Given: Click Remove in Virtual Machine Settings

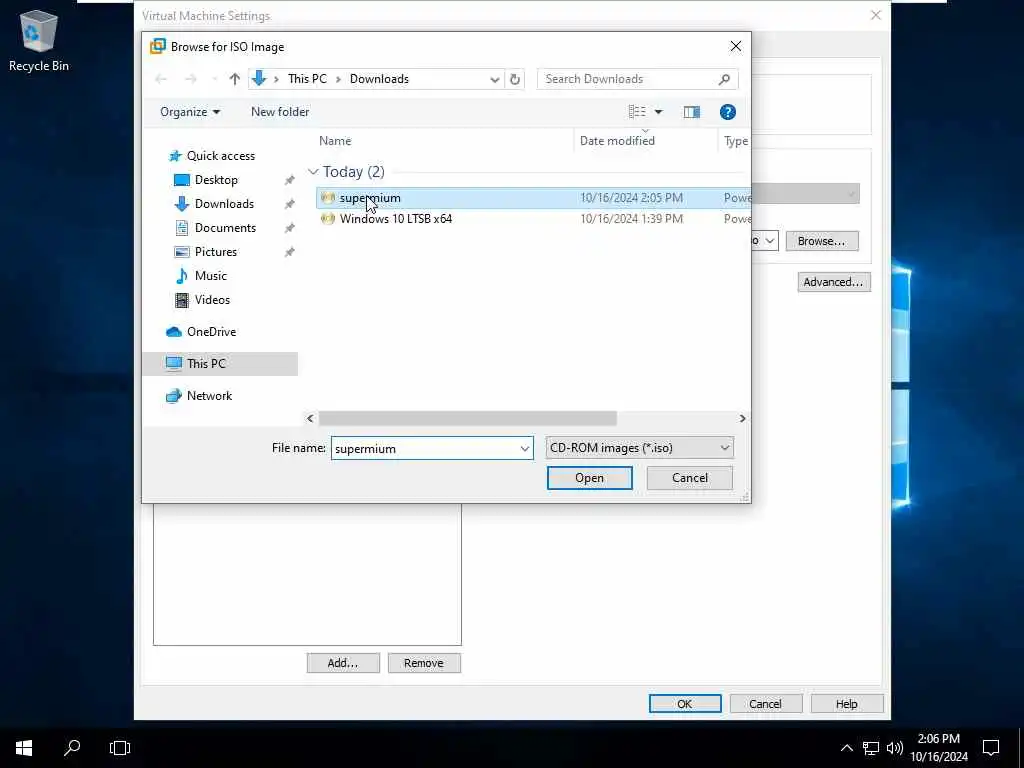Looking at the screenshot, I should 424,663.
